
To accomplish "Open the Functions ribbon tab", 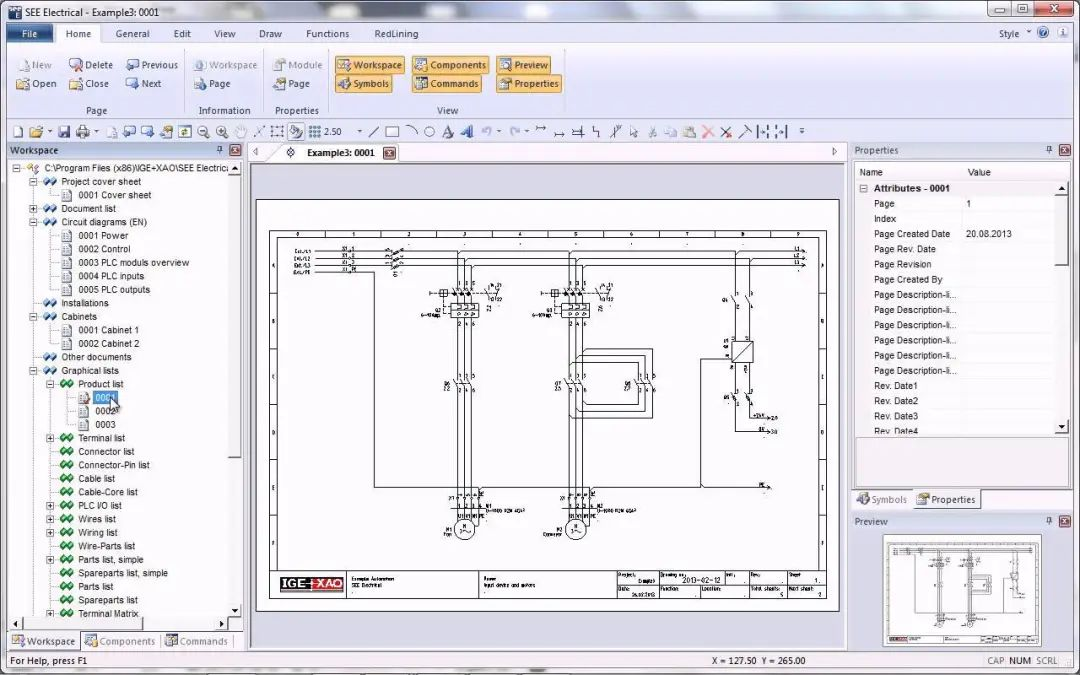I will (x=327, y=33).
